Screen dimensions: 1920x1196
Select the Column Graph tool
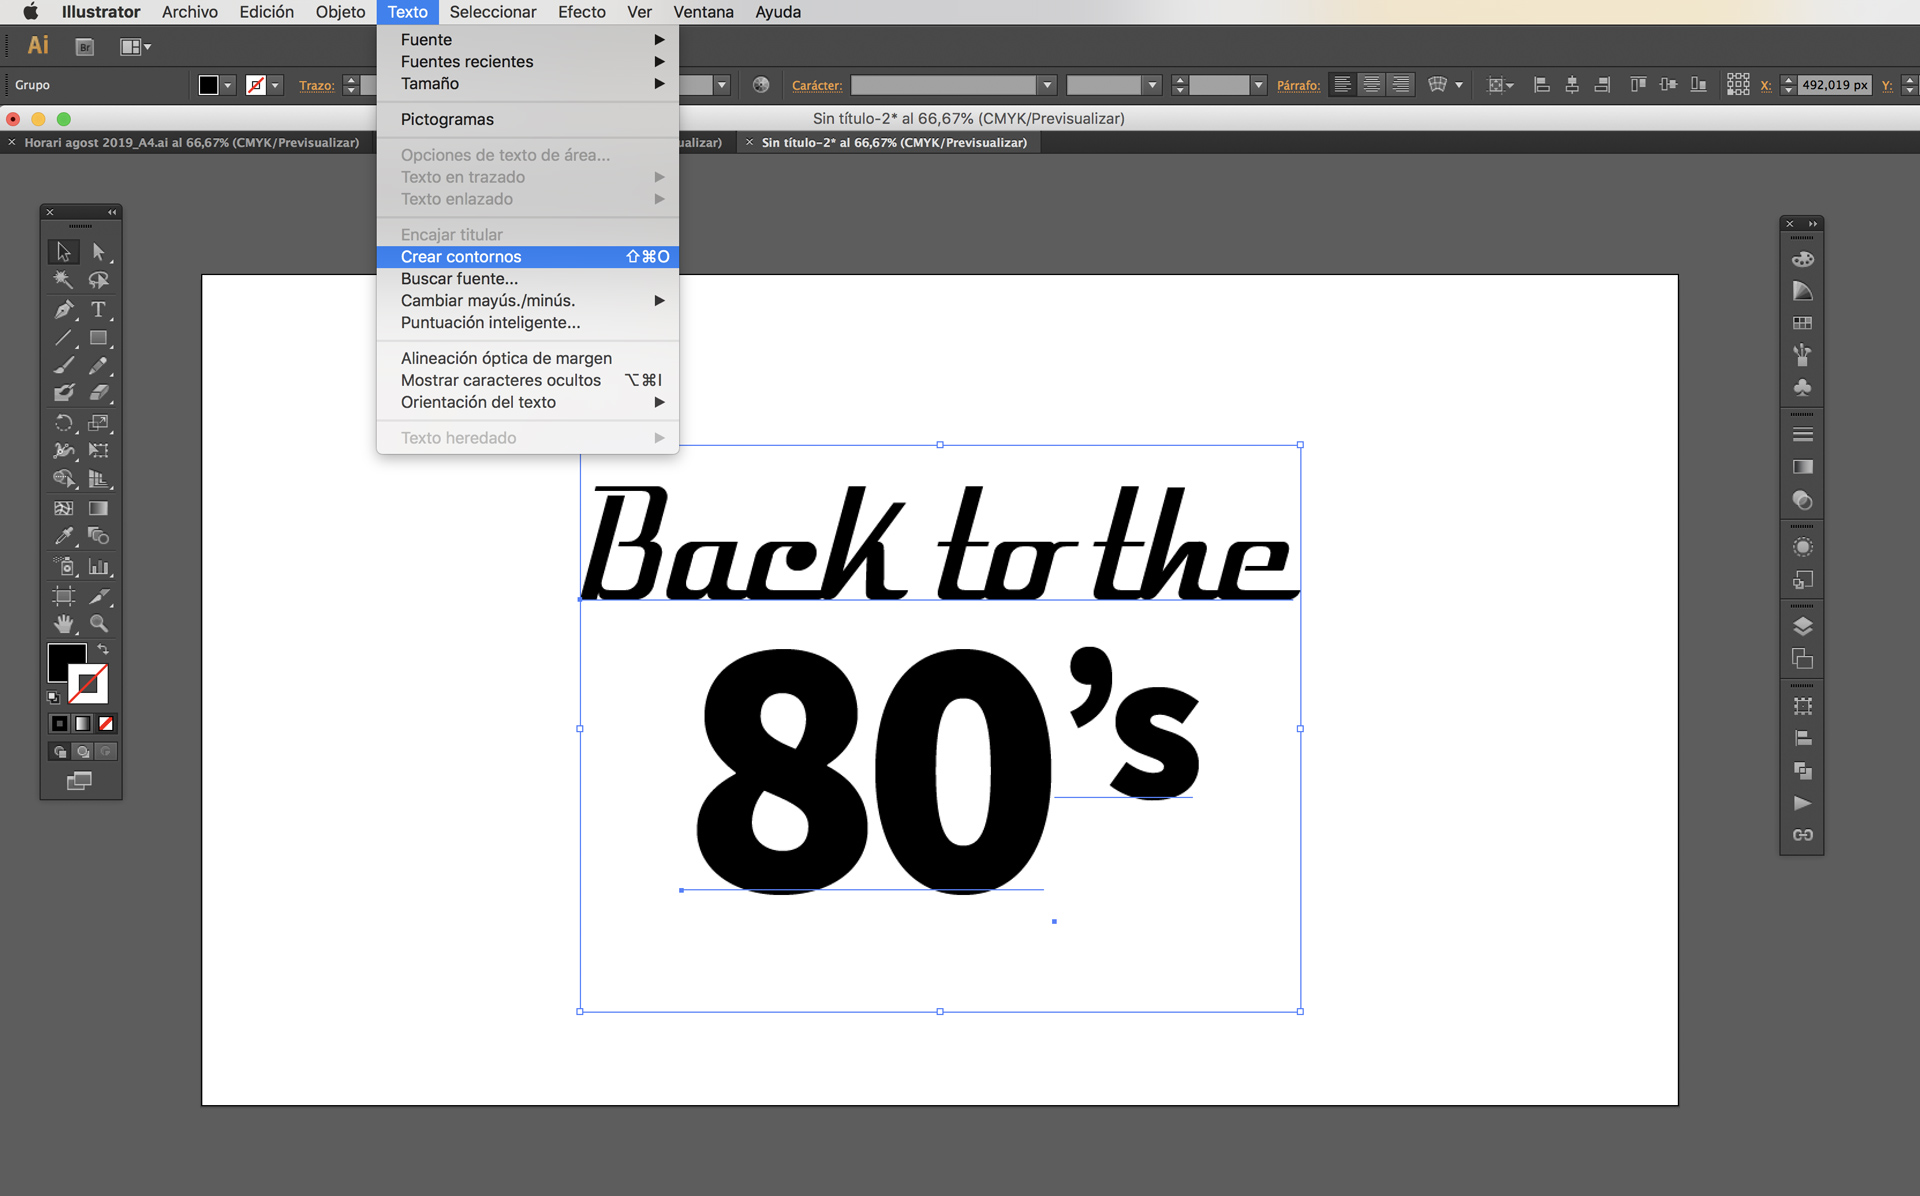(x=98, y=567)
